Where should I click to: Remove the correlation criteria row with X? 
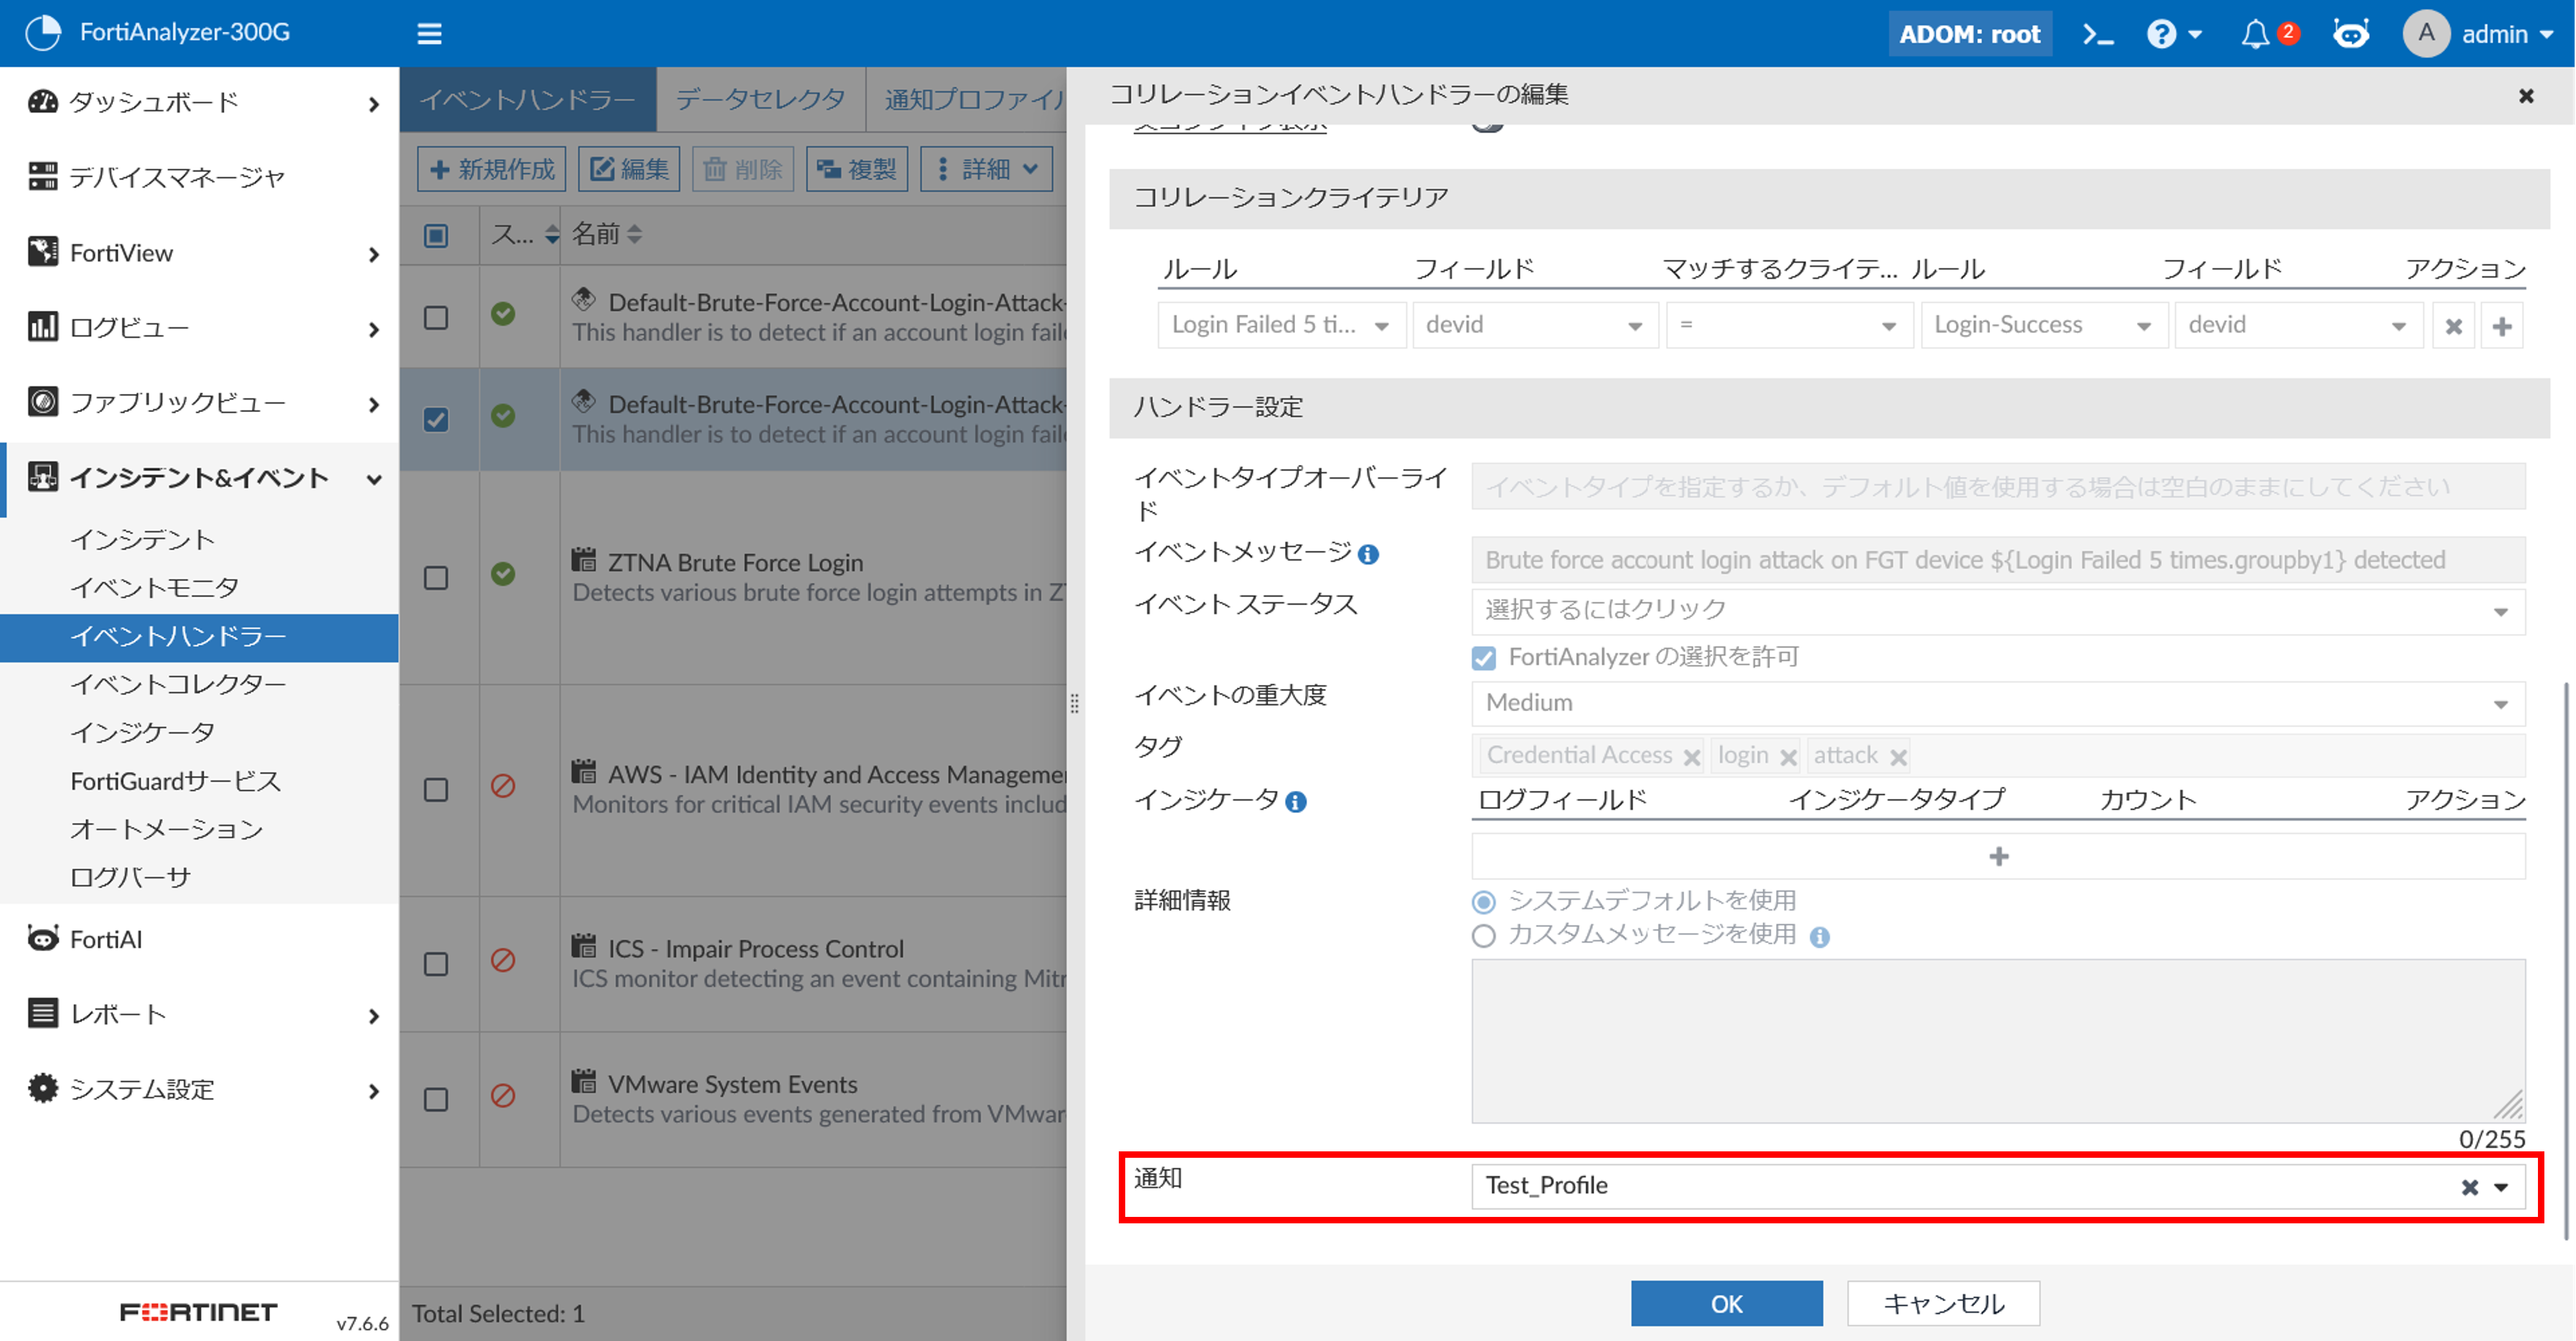coord(2453,326)
